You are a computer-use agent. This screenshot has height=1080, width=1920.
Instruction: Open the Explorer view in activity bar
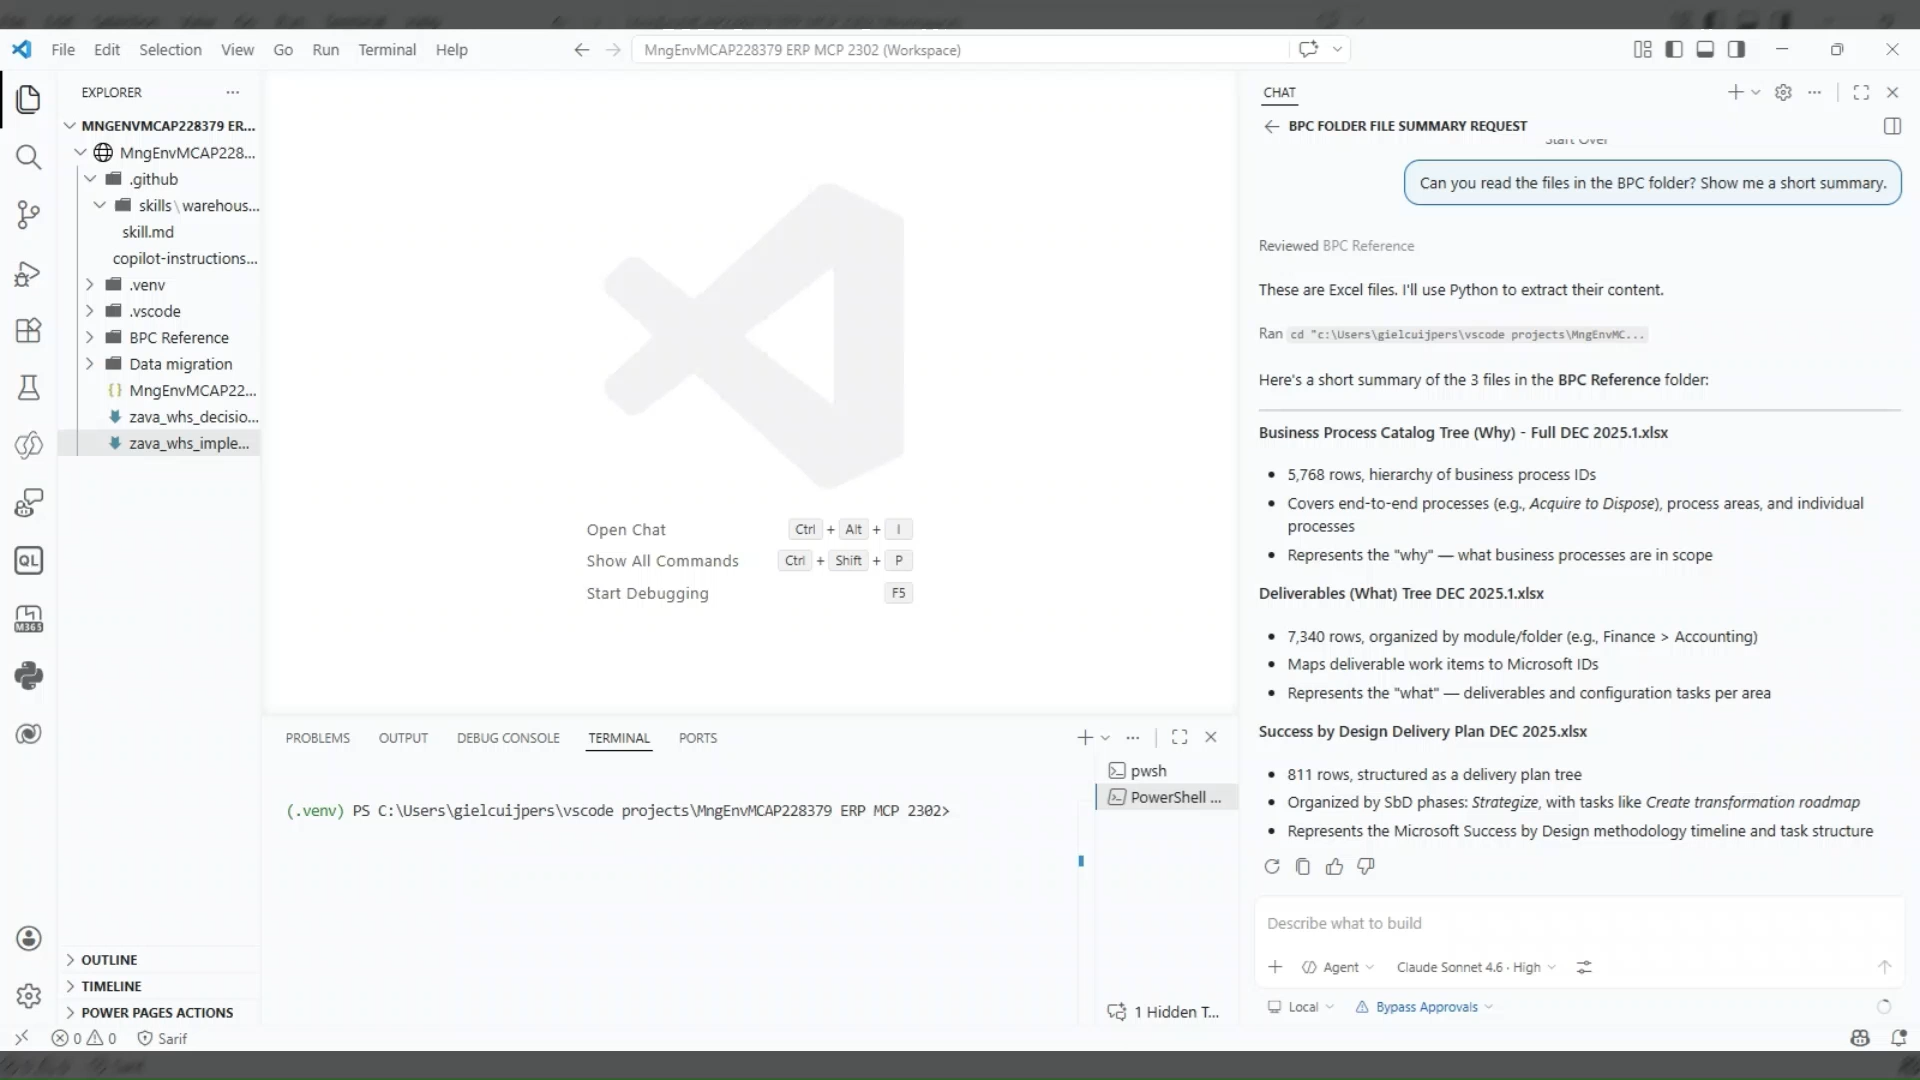coord(28,99)
